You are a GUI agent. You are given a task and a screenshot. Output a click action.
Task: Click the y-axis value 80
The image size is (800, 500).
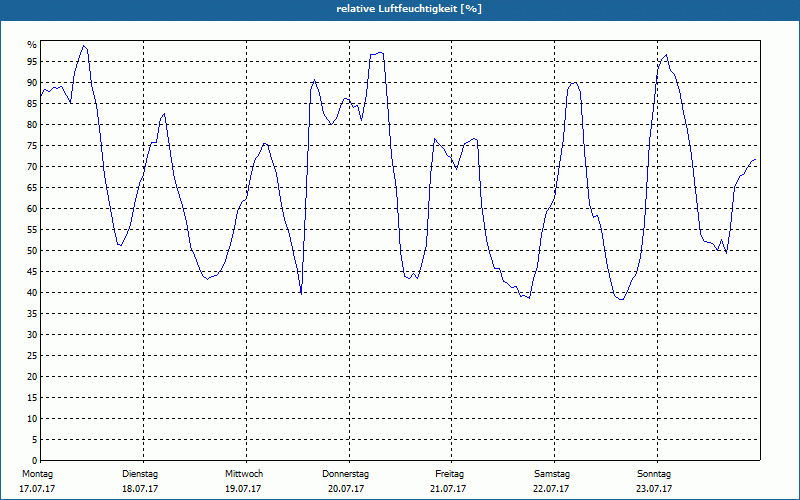[x=32, y=124]
